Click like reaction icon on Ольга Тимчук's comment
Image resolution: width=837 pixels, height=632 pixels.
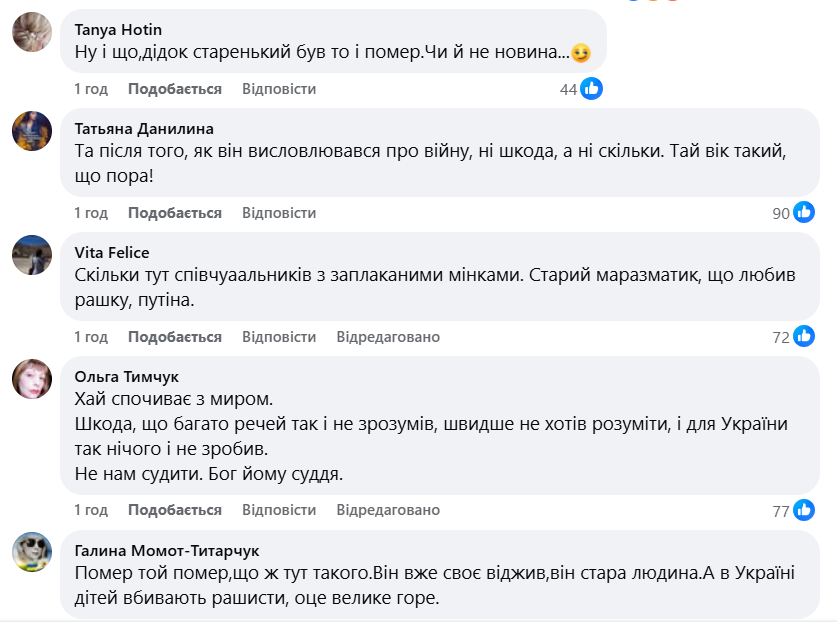click(805, 510)
